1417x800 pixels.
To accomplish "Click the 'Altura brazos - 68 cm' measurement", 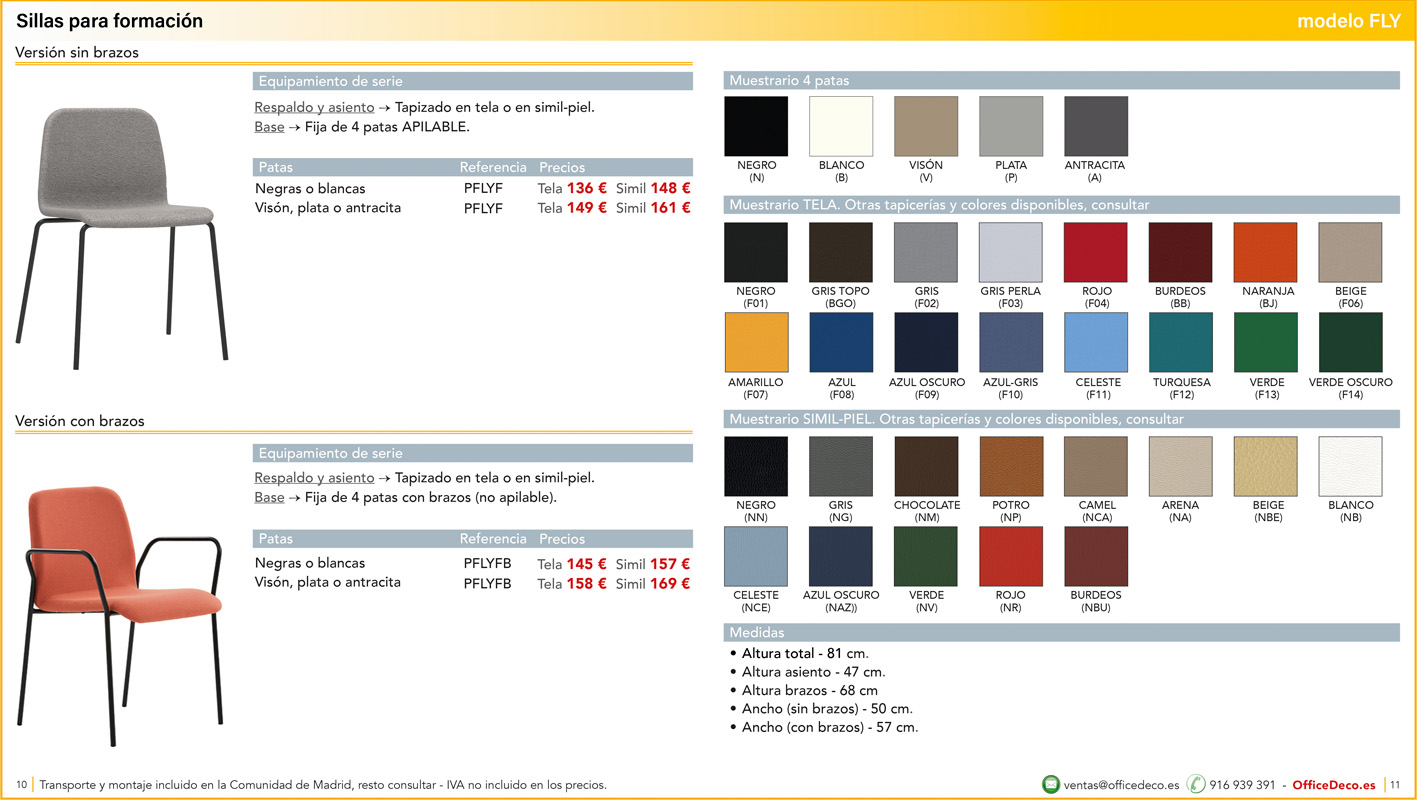I will tap(810, 690).
